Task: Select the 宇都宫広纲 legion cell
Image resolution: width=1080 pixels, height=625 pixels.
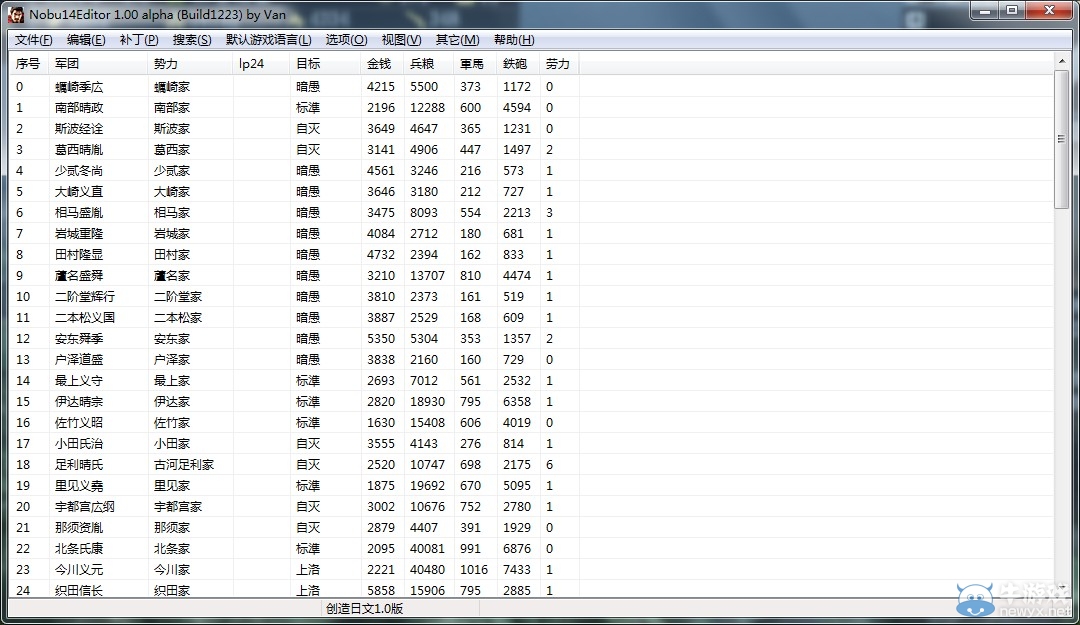Action: tap(85, 507)
